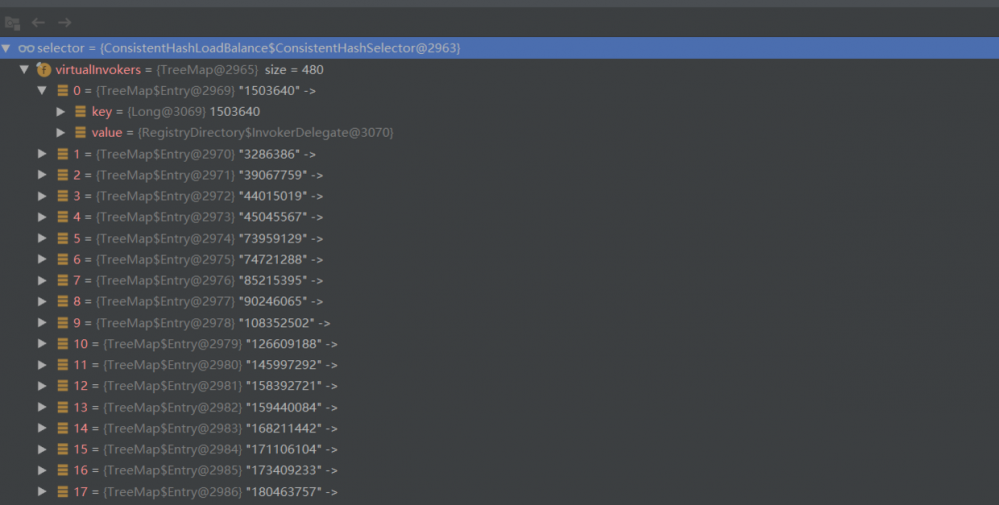Click the entry icon for index 9
The image size is (999, 505).
[x=62, y=323]
